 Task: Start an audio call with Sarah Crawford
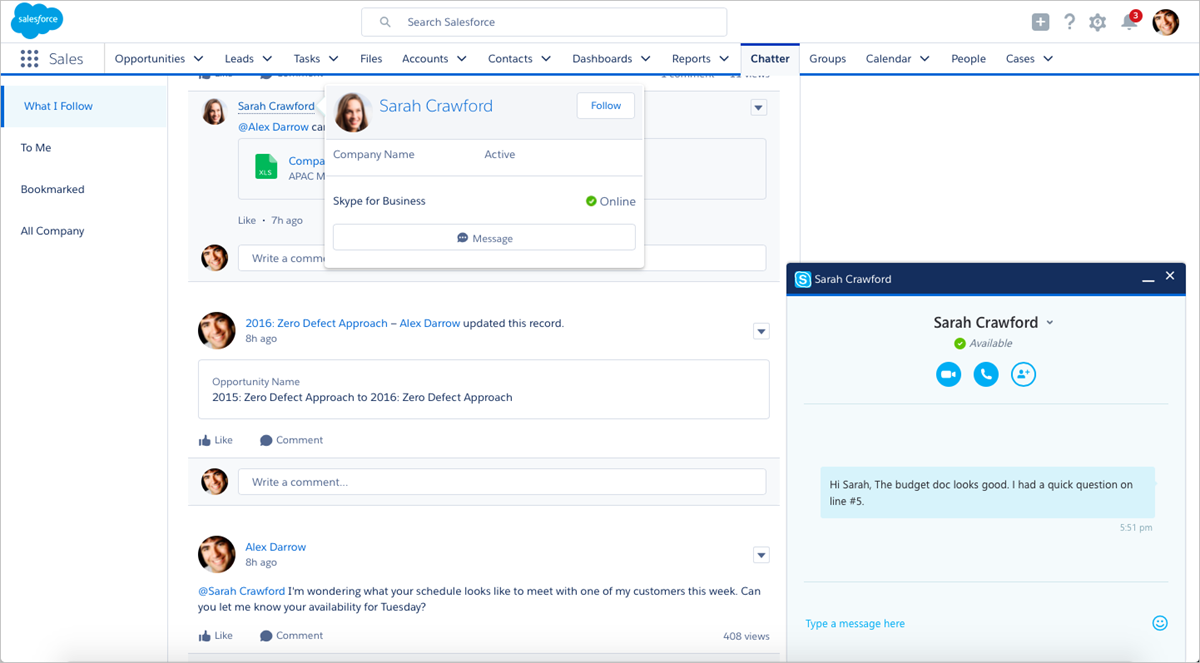986,374
